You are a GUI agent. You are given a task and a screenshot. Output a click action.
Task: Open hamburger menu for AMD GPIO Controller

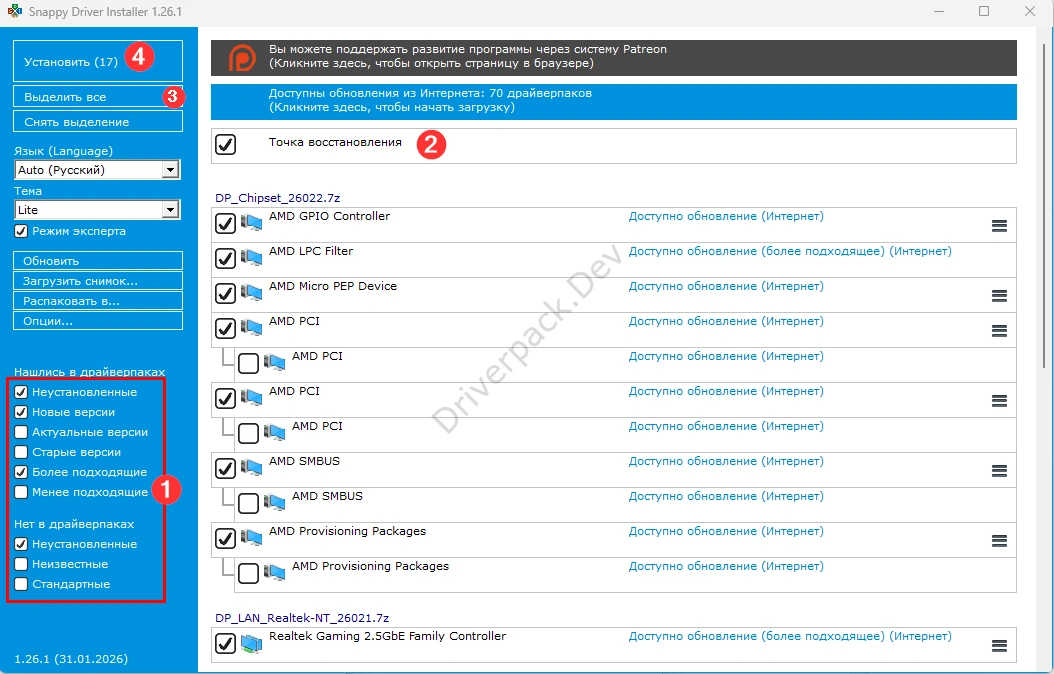[x=999, y=226]
